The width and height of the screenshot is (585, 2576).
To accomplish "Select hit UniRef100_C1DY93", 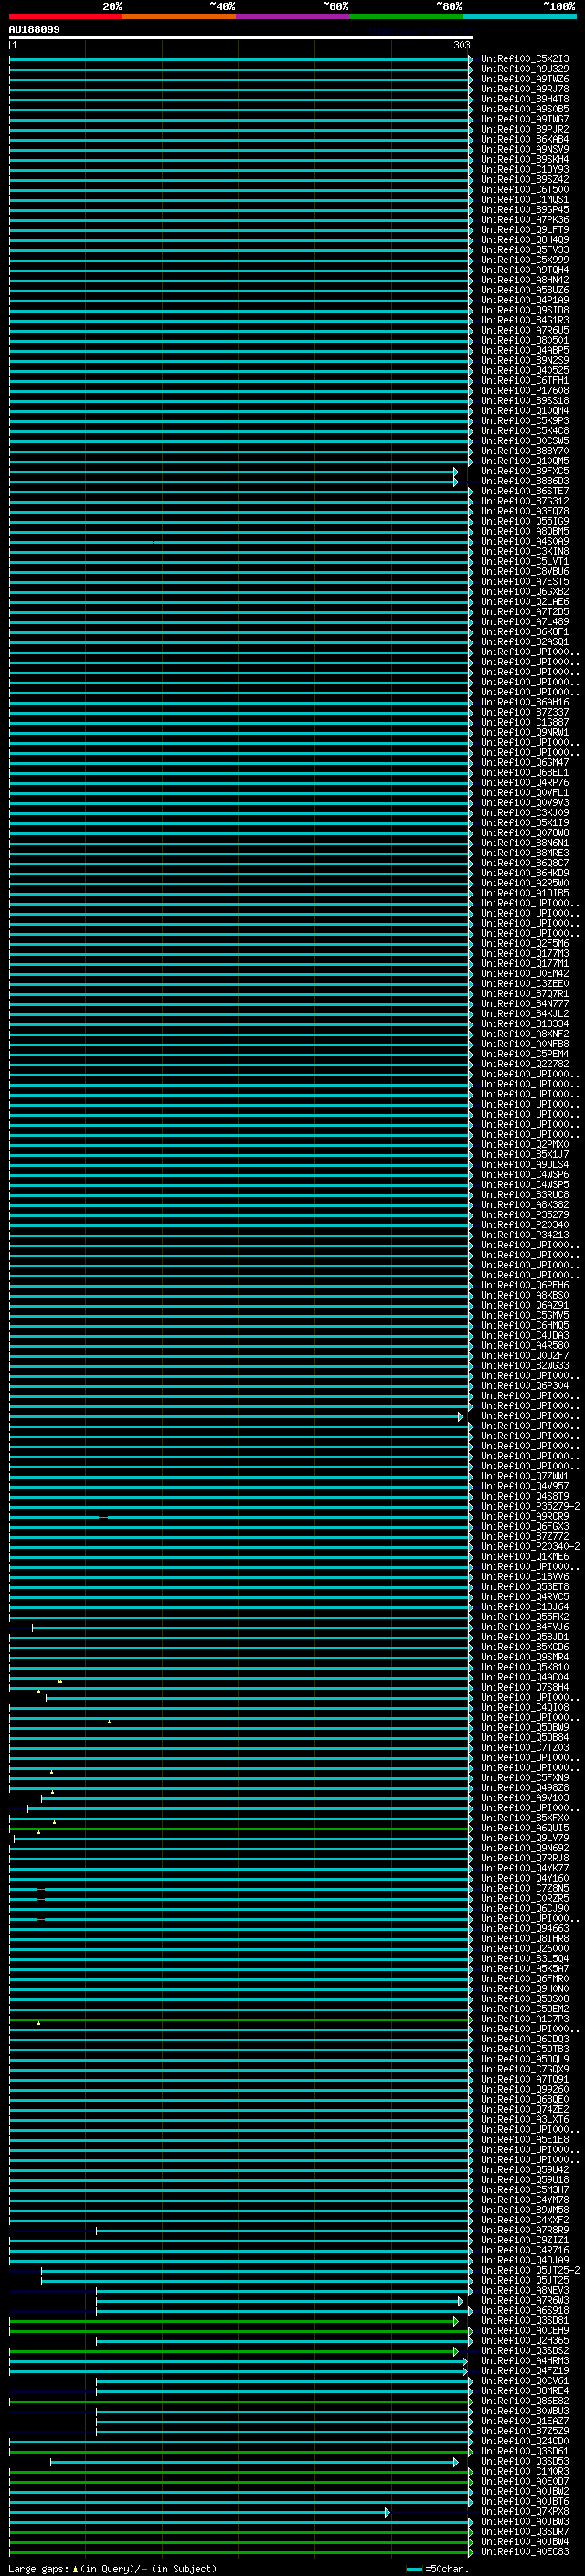I will [x=525, y=169].
